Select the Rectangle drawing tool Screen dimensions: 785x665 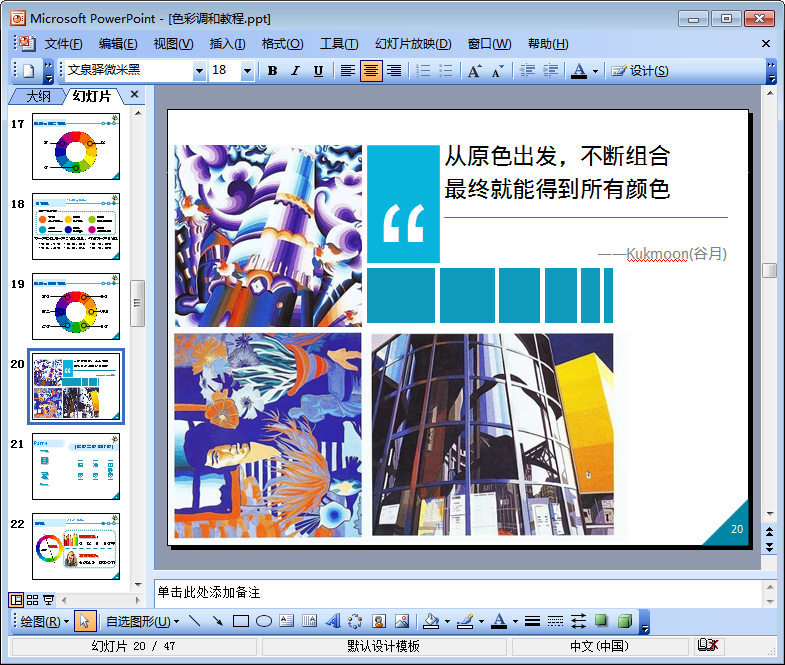pyautogui.click(x=241, y=621)
